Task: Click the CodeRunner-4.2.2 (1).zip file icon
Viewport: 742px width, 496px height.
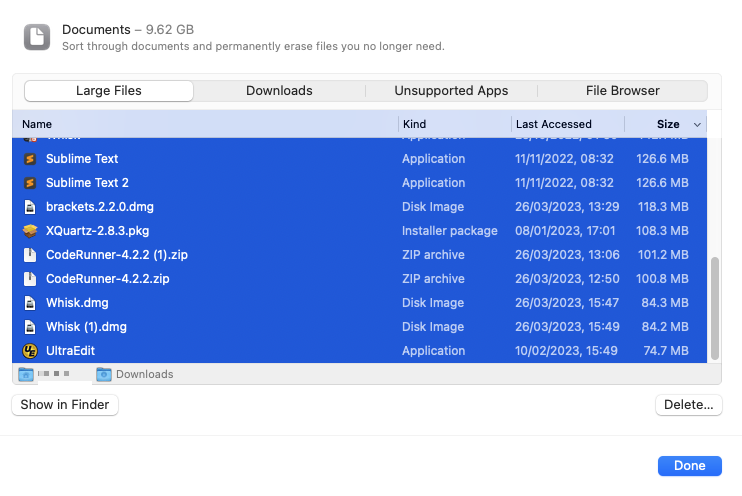Action: (30, 255)
